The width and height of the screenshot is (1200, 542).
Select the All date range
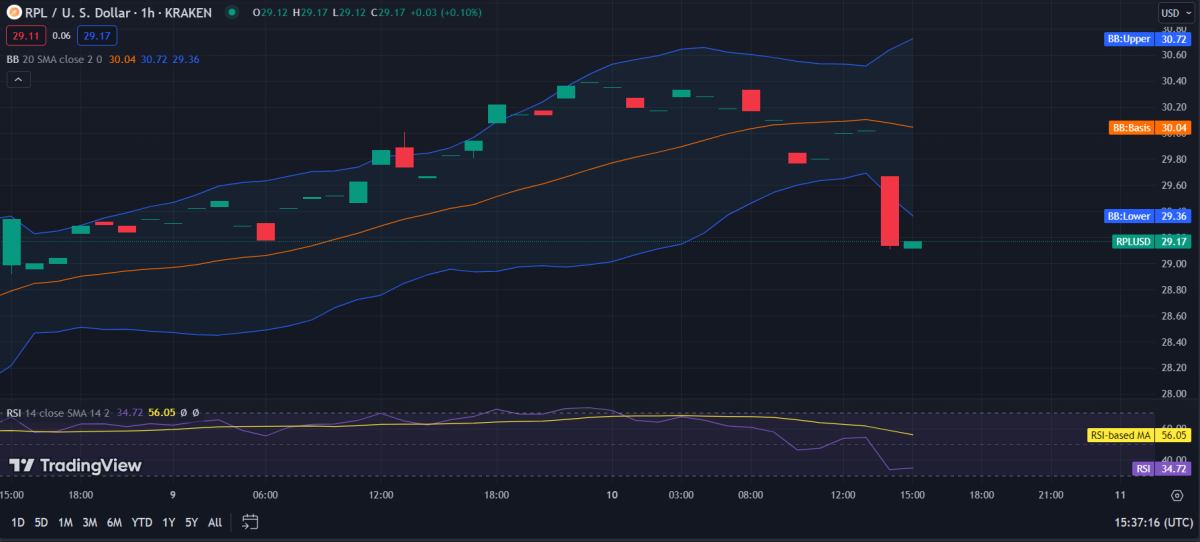click(x=215, y=522)
